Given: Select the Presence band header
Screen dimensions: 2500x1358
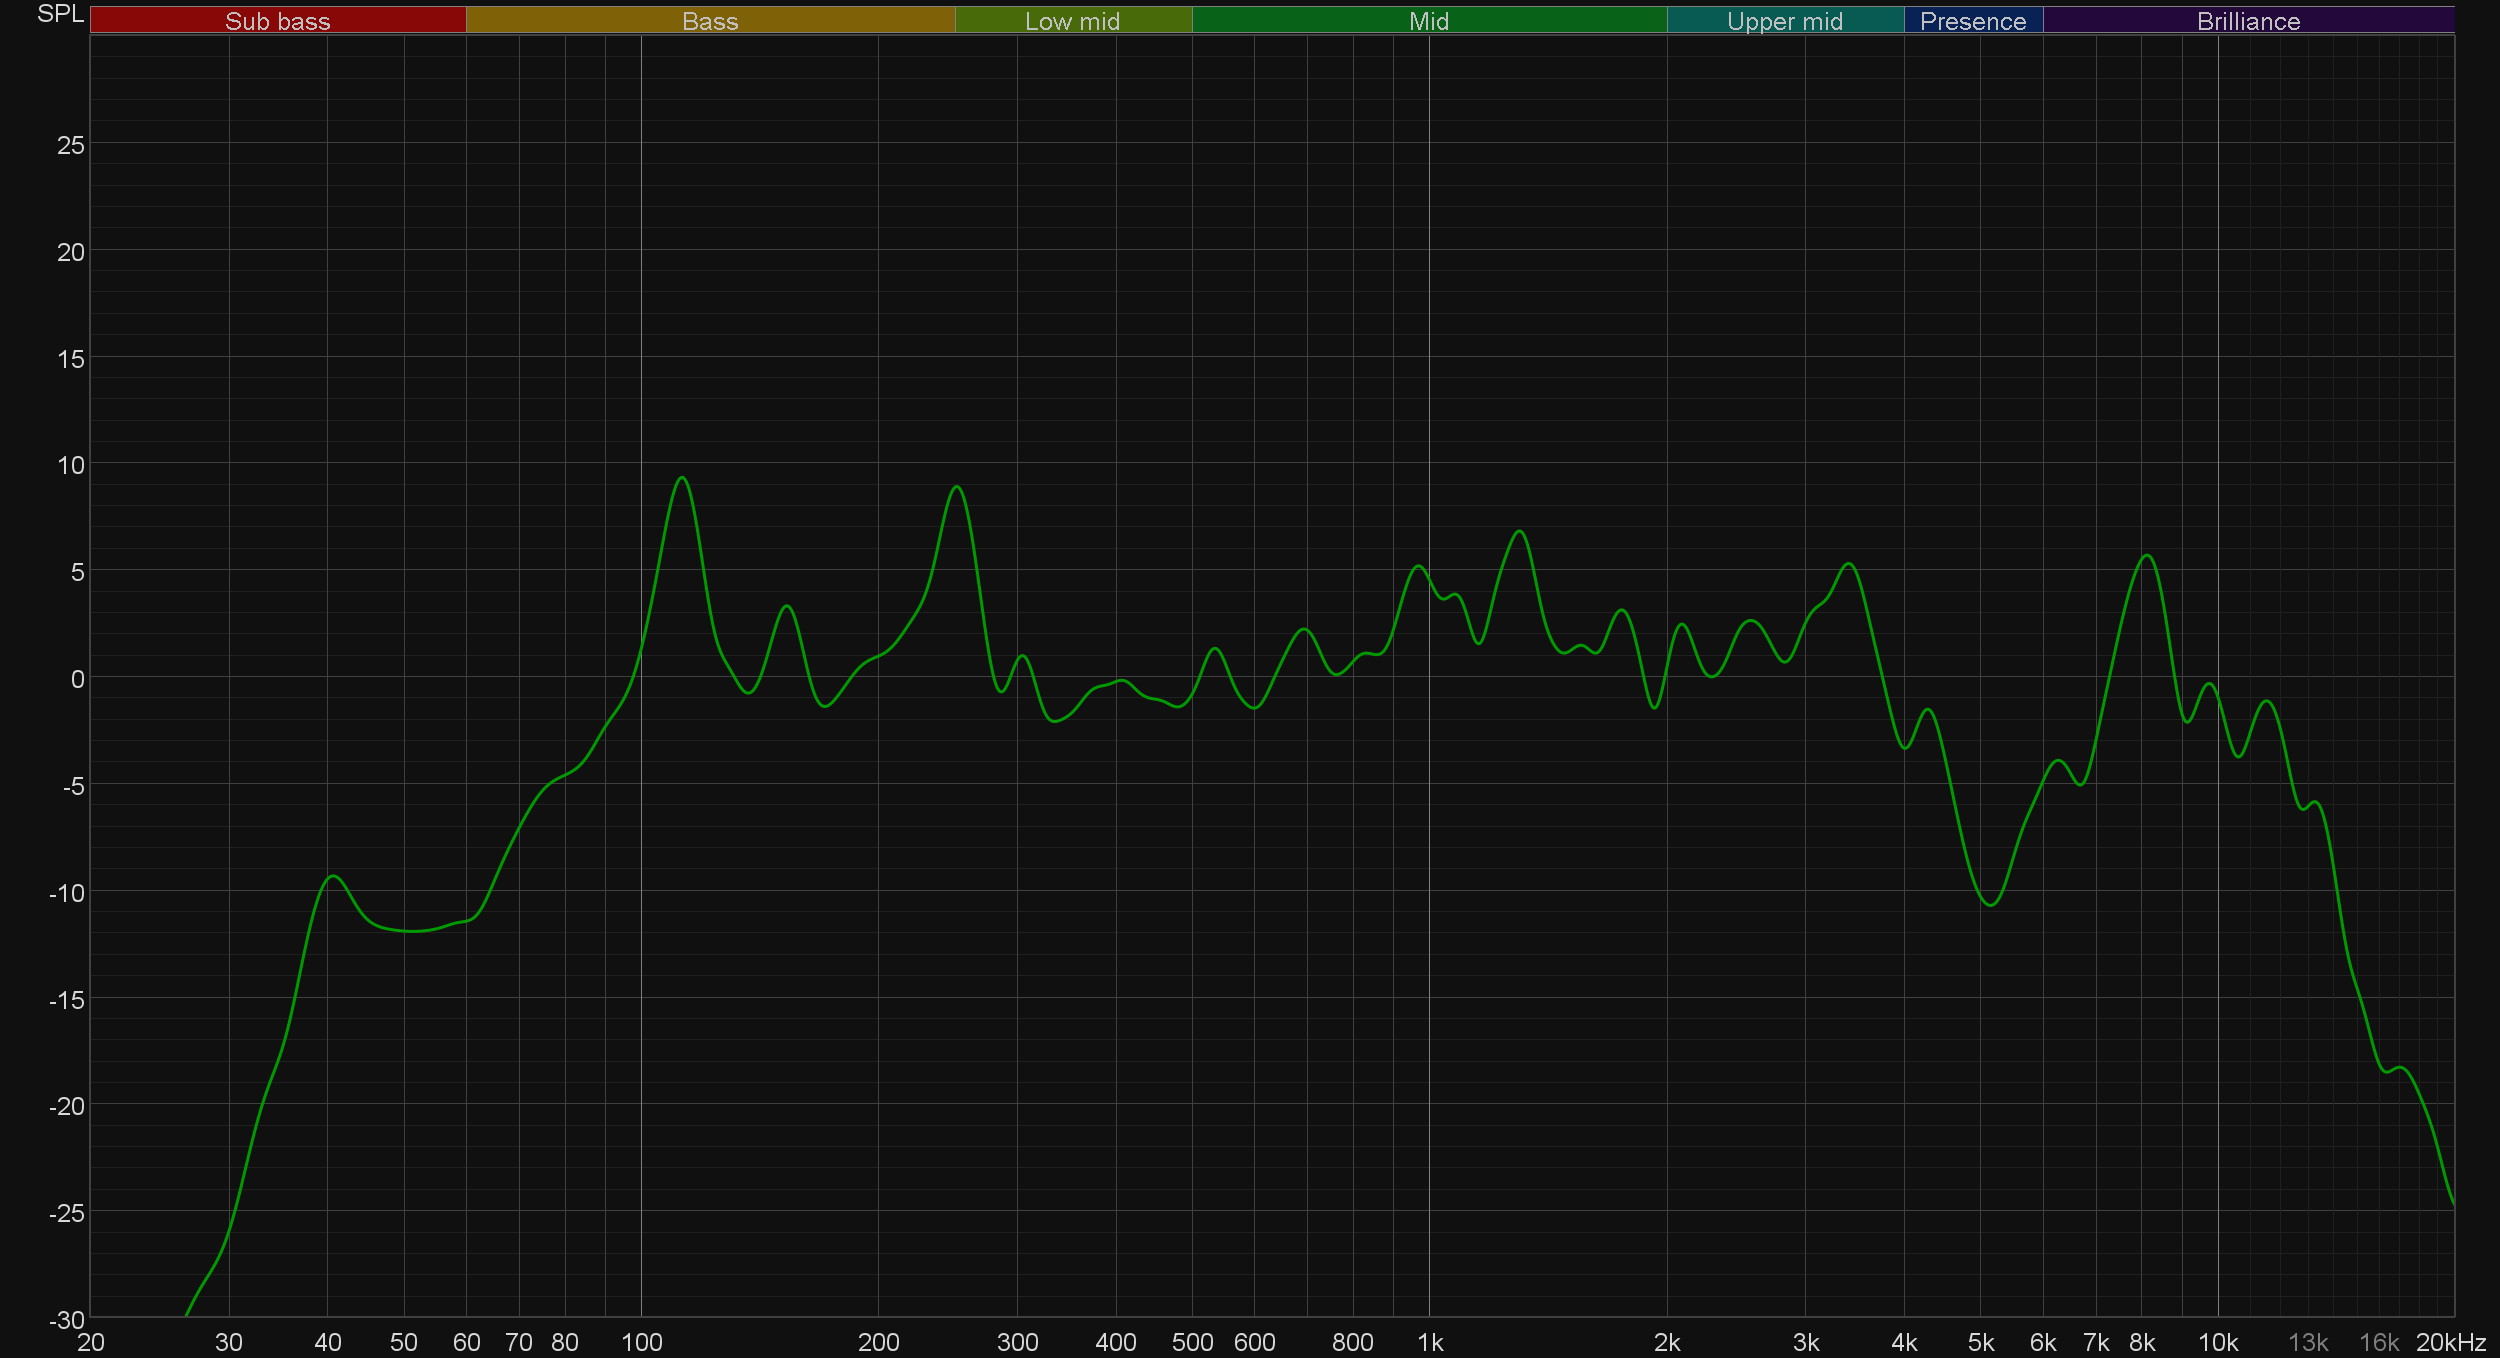Looking at the screenshot, I should [x=1972, y=21].
